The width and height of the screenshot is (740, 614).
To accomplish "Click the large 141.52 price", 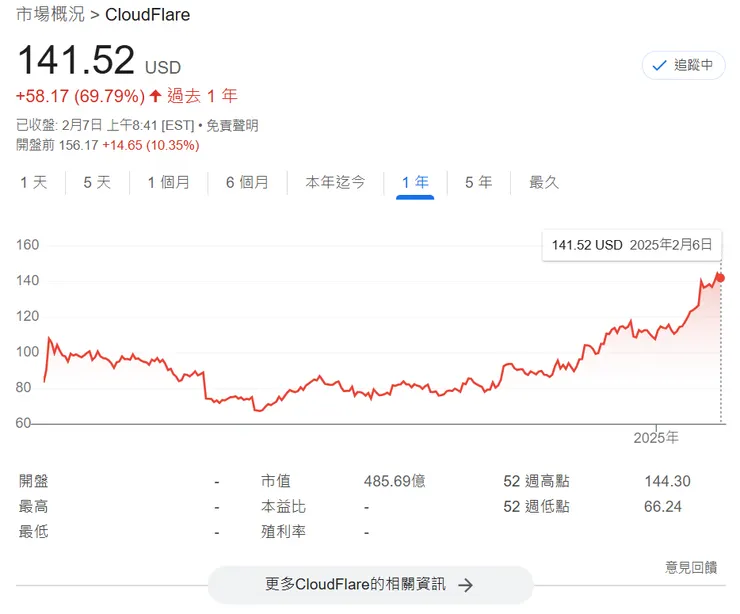I will 76,60.
